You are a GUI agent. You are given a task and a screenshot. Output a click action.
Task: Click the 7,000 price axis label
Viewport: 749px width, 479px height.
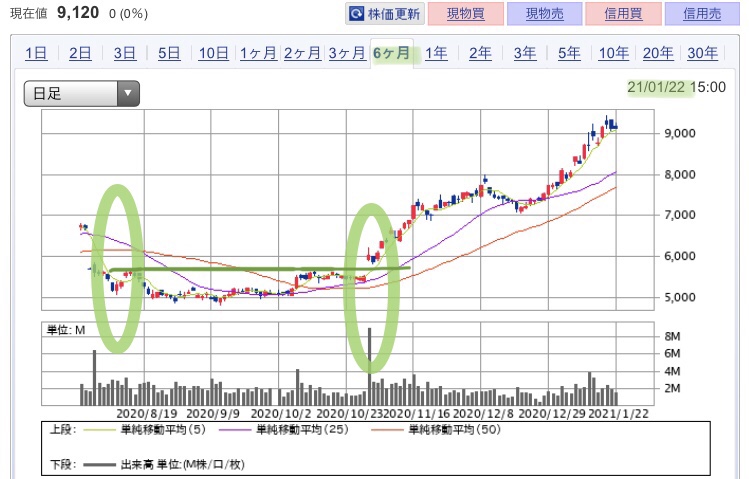point(680,215)
